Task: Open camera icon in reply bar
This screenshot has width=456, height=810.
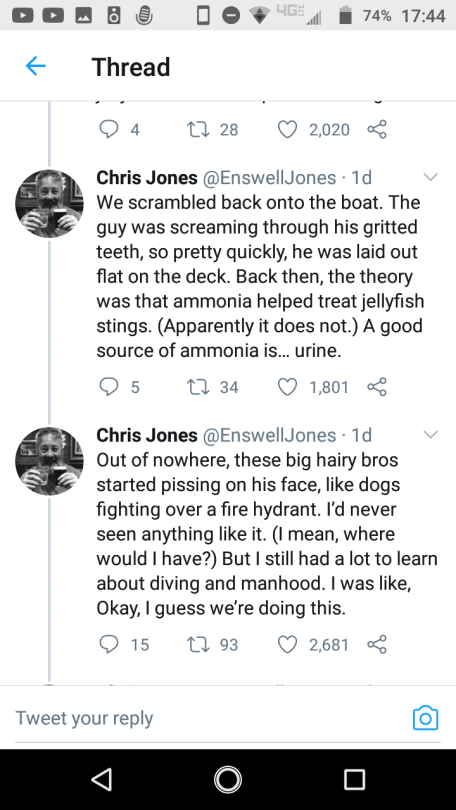Action: [x=426, y=718]
